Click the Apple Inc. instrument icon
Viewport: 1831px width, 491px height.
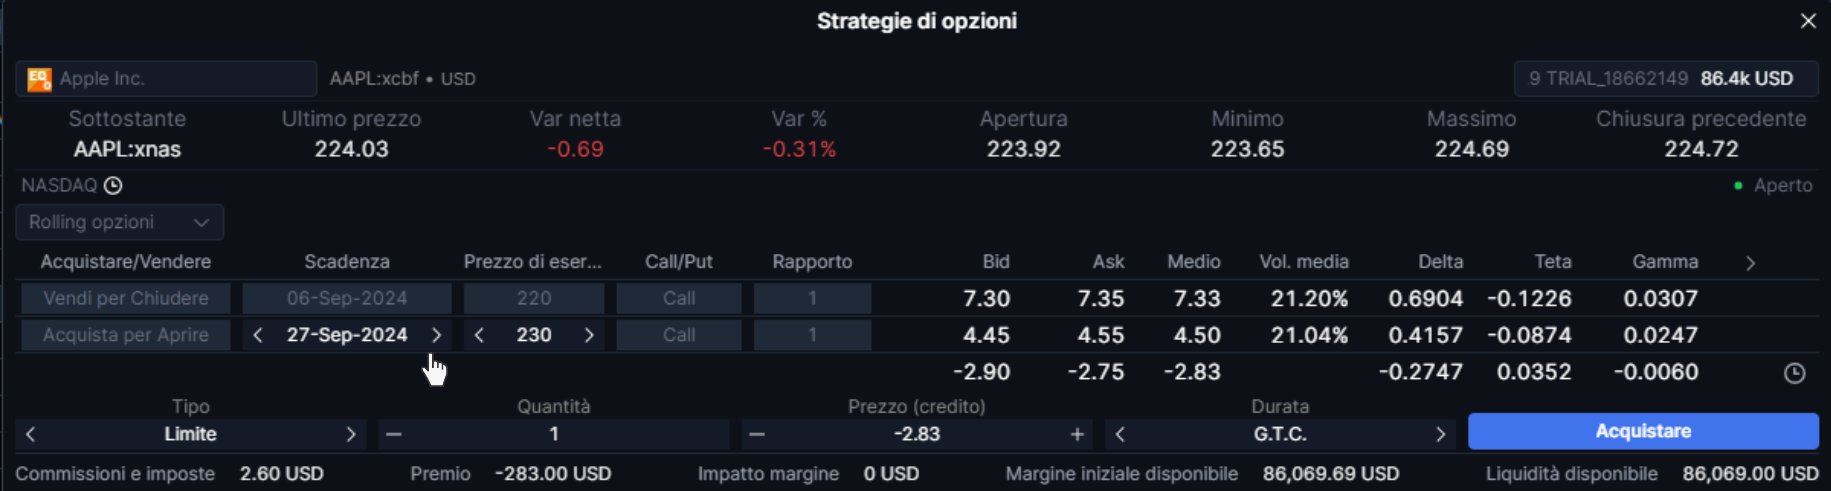39,79
